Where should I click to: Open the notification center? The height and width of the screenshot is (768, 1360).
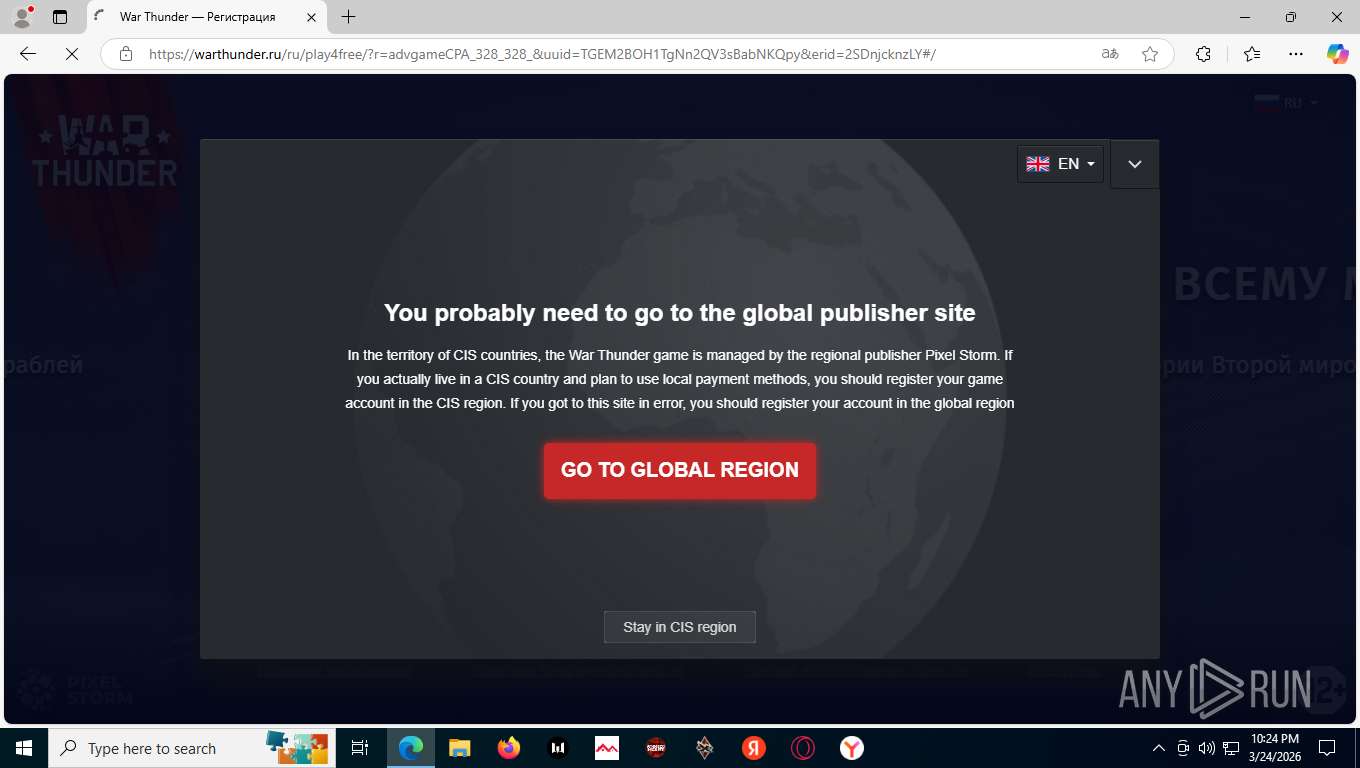pyautogui.click(x=1327, y=748)
